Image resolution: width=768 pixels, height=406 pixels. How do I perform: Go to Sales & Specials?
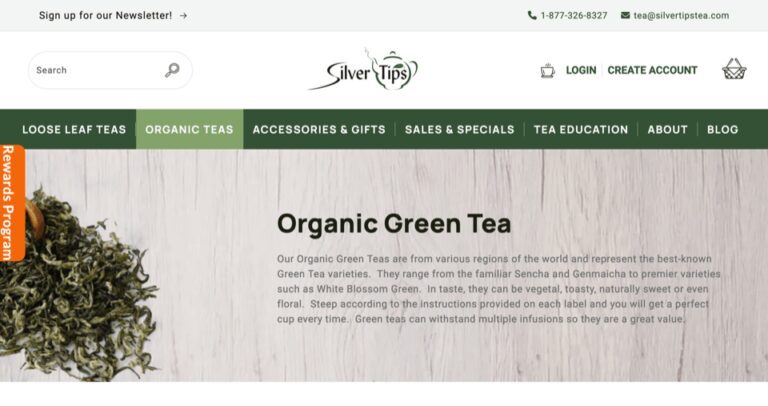(x=459, y=129)
